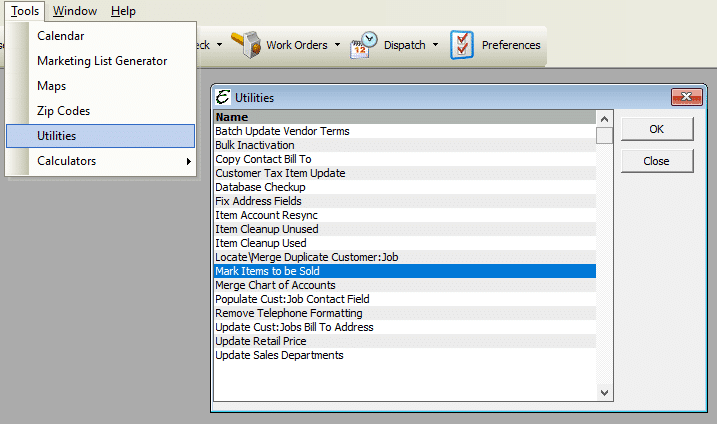Image resolution: width=717 pixels, height=424 pixels.
Task: Click the list scrollbar up arrow
Action: (605, 119)
